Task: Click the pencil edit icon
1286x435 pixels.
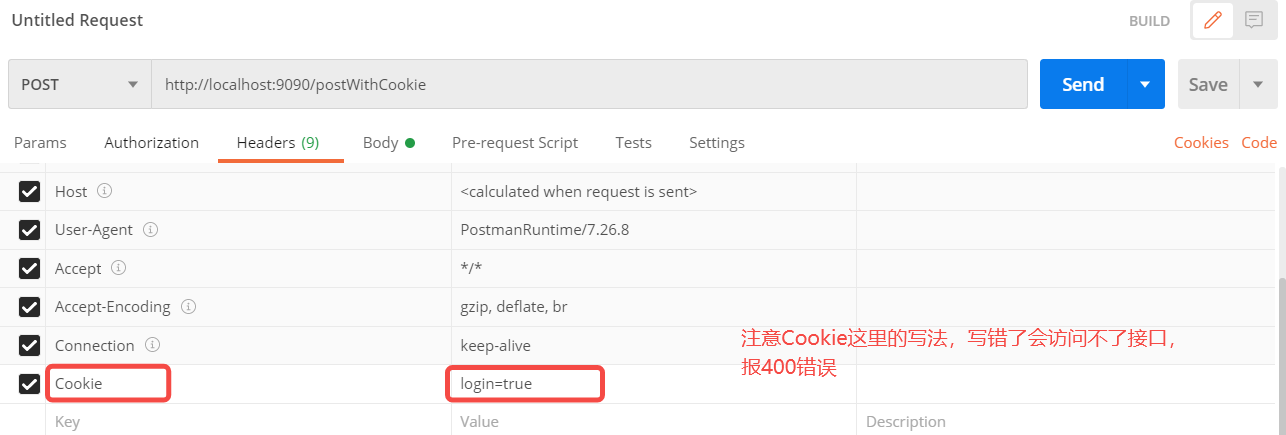Action: (1213, 20)
